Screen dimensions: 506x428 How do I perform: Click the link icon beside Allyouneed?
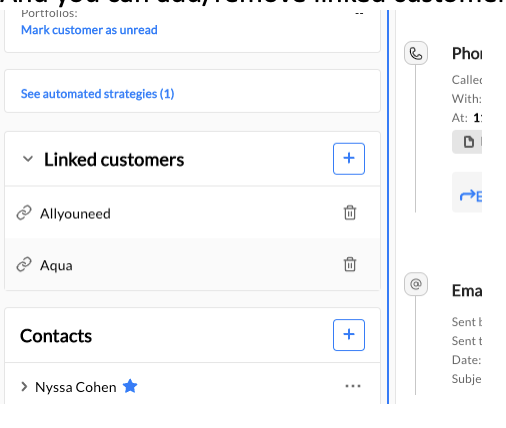24,213
